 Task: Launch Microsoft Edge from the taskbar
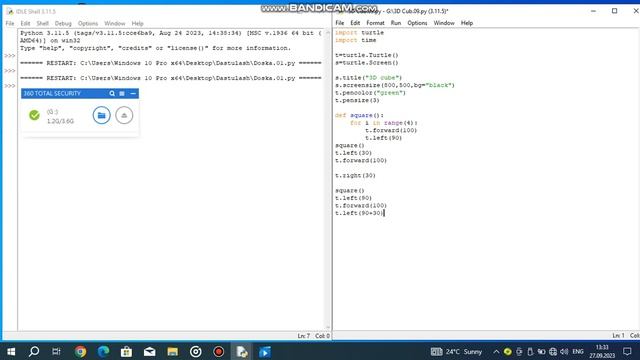pos(103,351)
